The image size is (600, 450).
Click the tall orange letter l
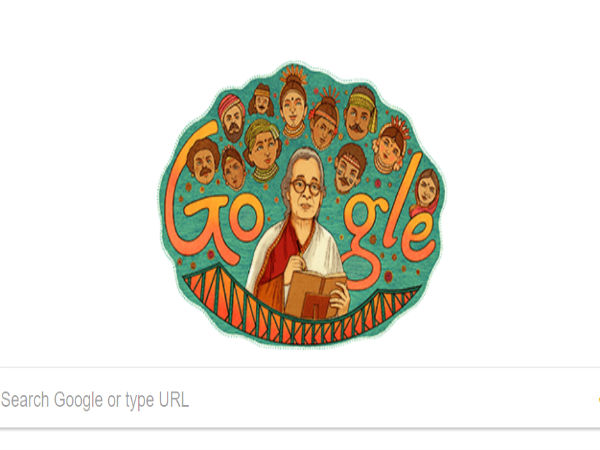(402, 199)
